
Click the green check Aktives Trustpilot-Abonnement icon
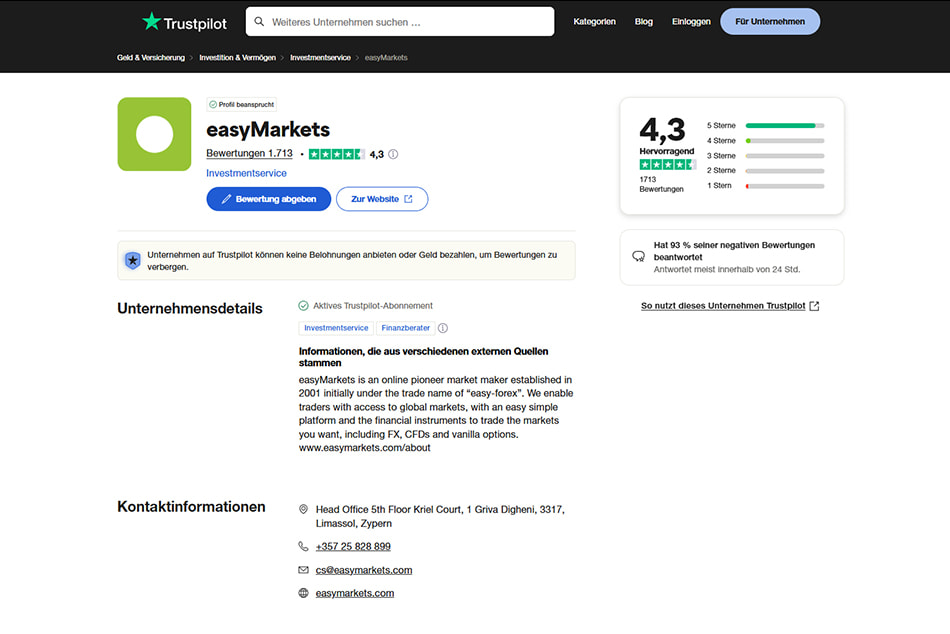click(304, 305)
